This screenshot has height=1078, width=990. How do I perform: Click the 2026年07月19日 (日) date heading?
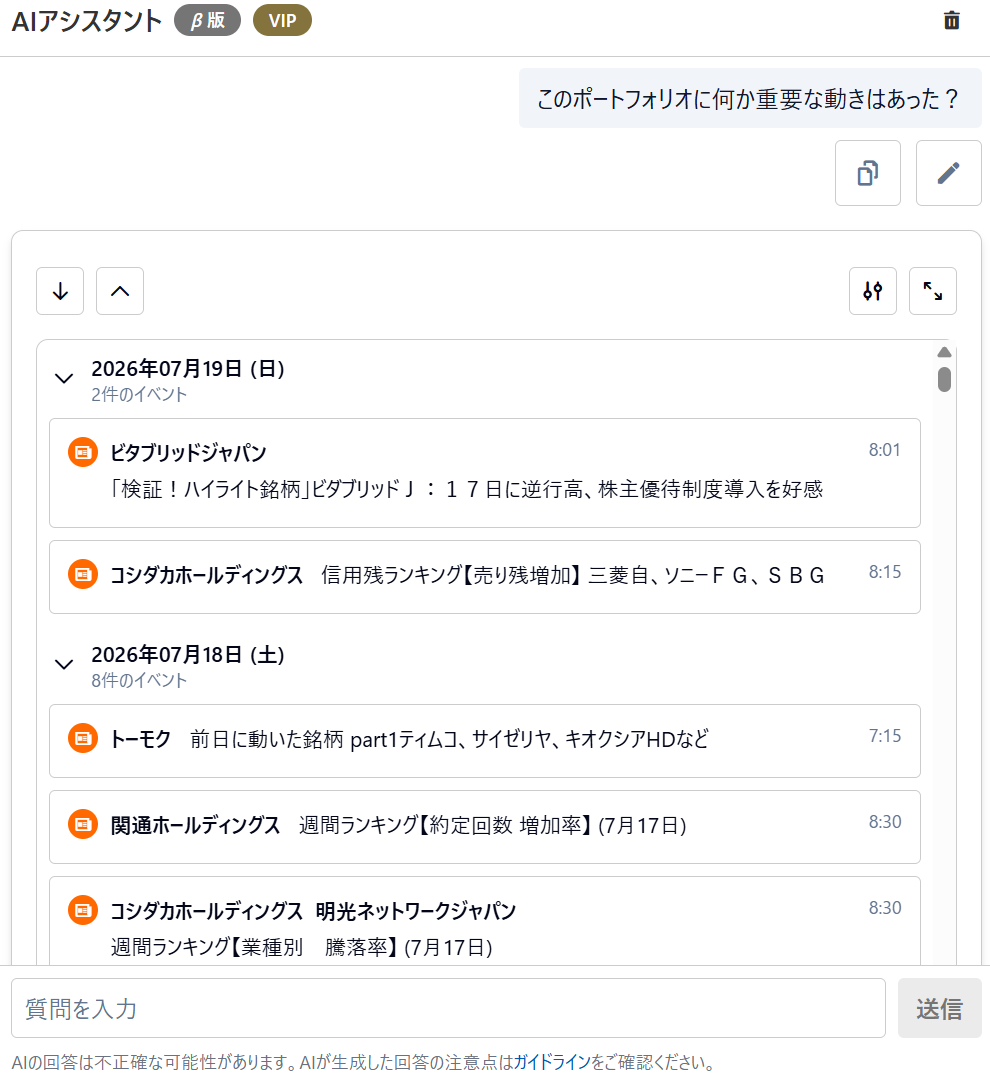click(x=188, y=368)
